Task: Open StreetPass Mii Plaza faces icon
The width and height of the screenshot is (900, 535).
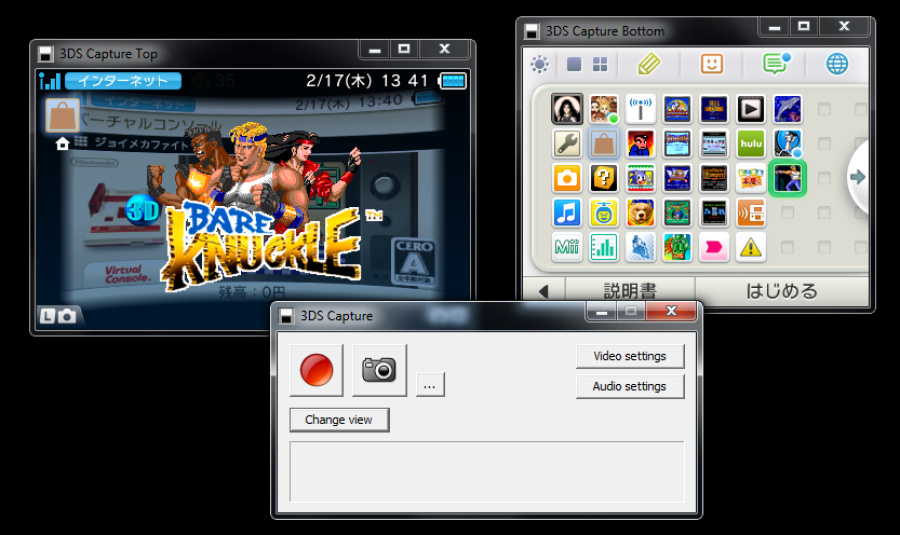Action: 604,108
